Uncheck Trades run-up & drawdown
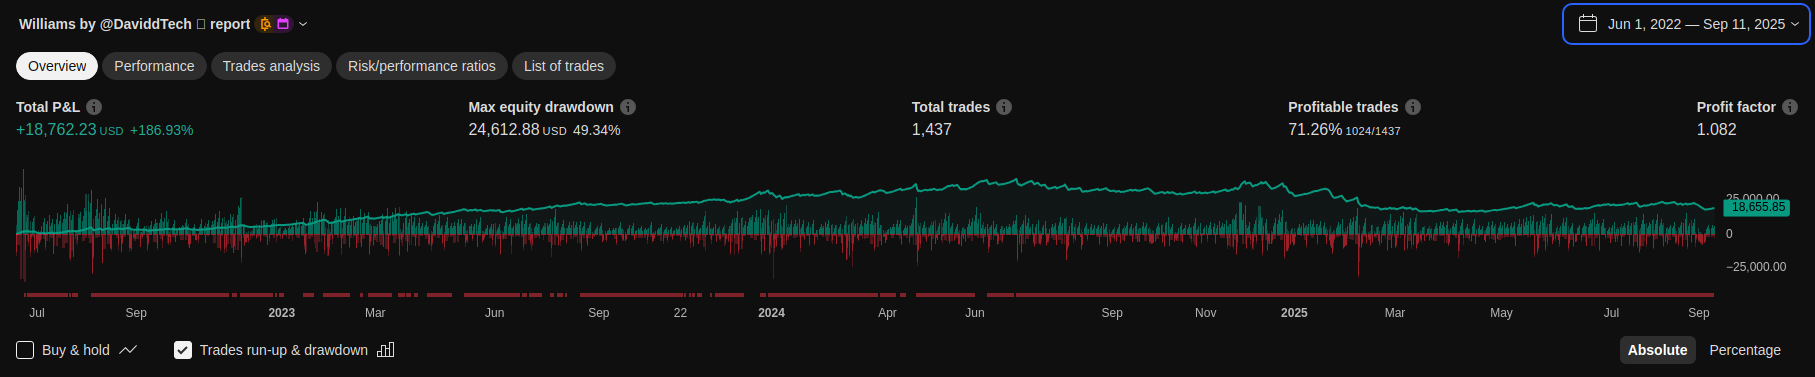Screen dimensions: 1815x377 pyautogui.click(x=183, y=350)
